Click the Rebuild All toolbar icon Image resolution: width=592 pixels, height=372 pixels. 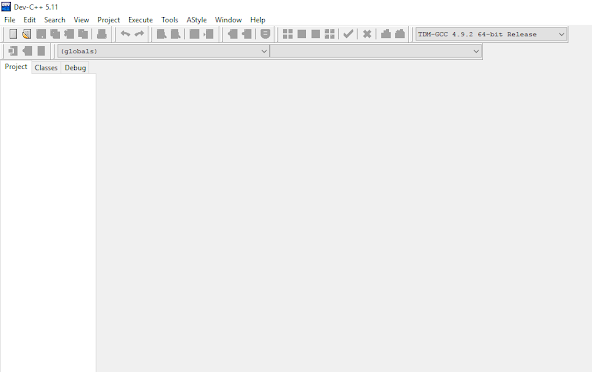click(330, 34)
